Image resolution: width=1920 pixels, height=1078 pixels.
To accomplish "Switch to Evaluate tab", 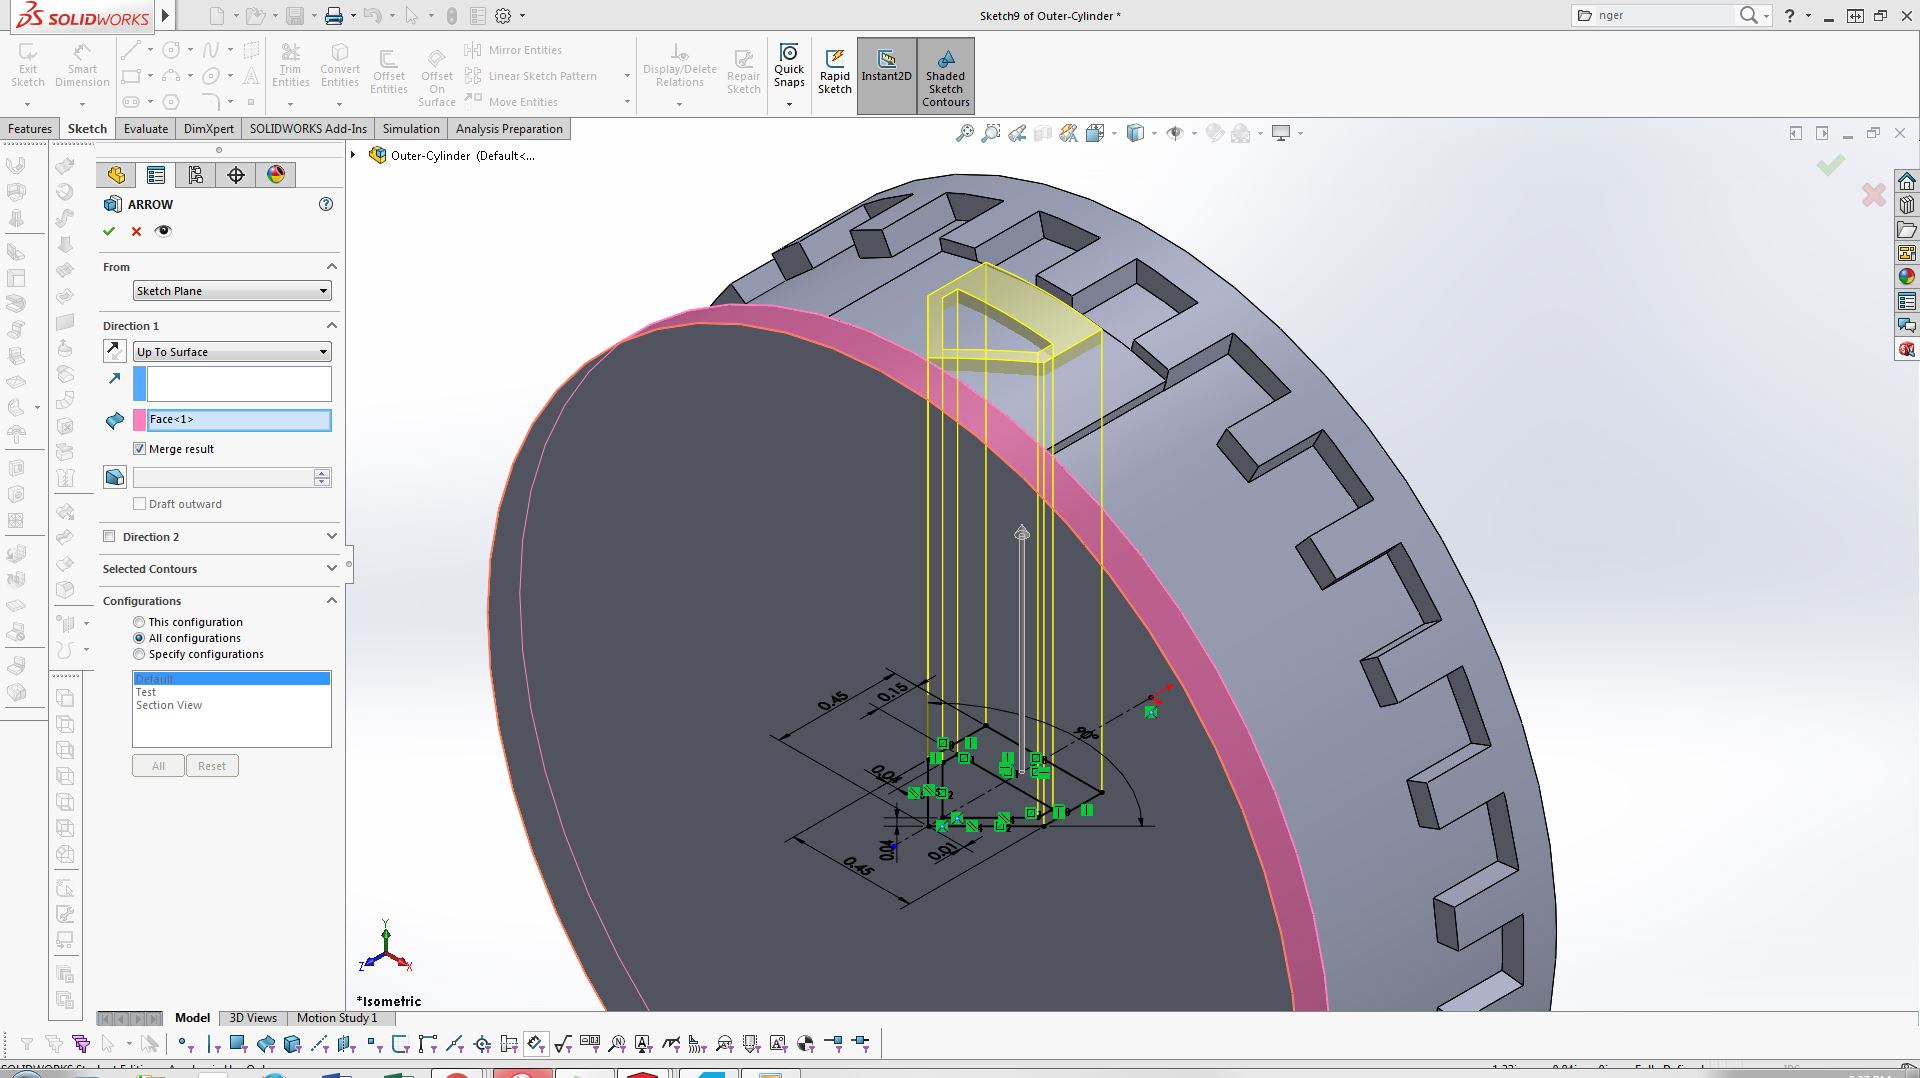I will coord(146,129).
